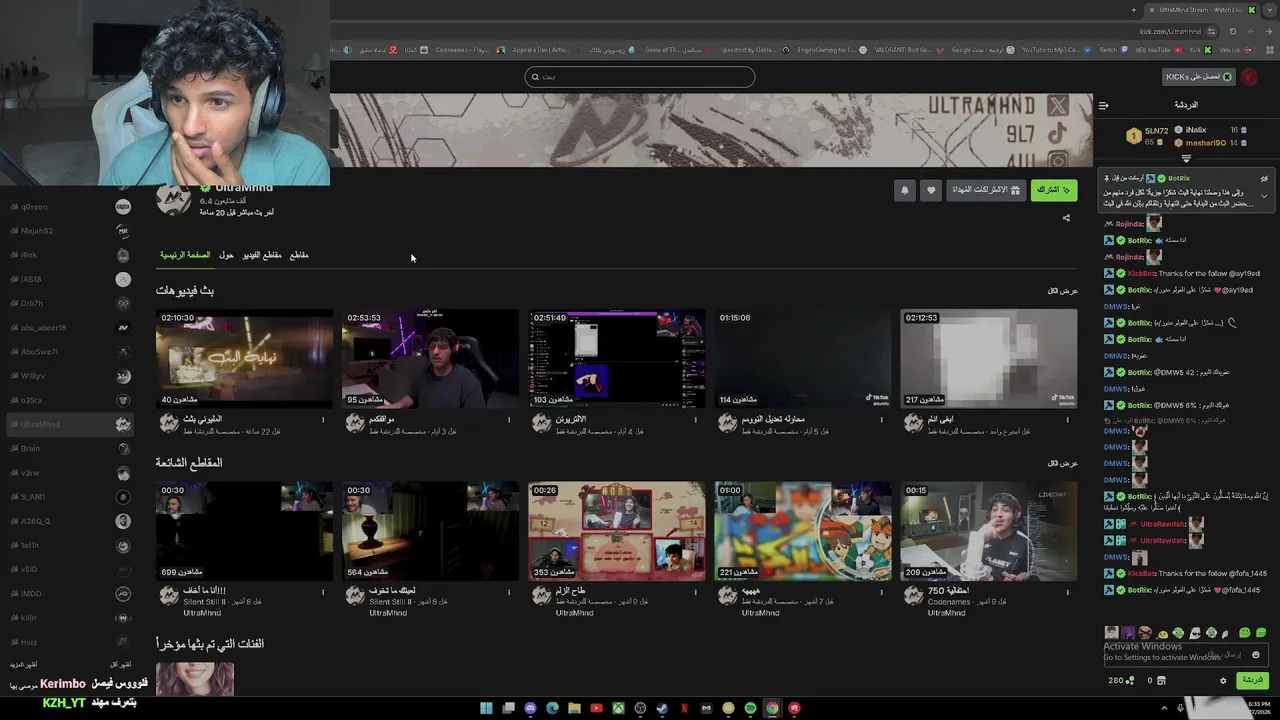Image resolution: width=1280 pixels, height=720 pixels.
Task: Click the search box at top
Action: click(640, 77)
